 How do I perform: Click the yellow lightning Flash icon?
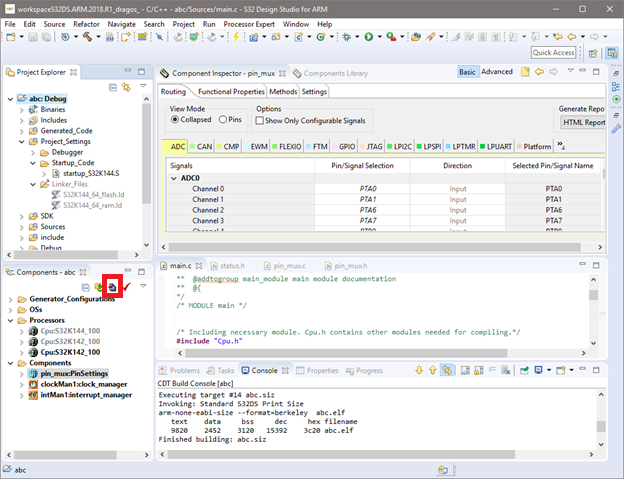[236, 37]
